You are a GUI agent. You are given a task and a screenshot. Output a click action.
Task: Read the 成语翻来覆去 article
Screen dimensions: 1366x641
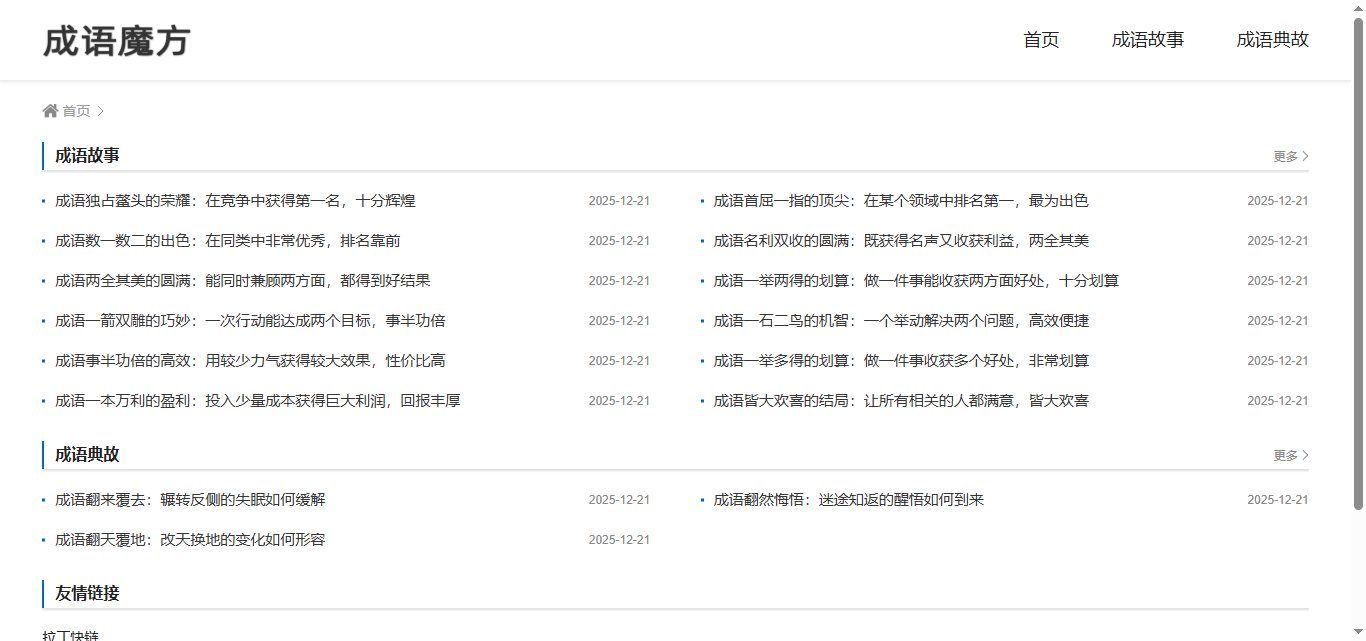click(190, 500)
